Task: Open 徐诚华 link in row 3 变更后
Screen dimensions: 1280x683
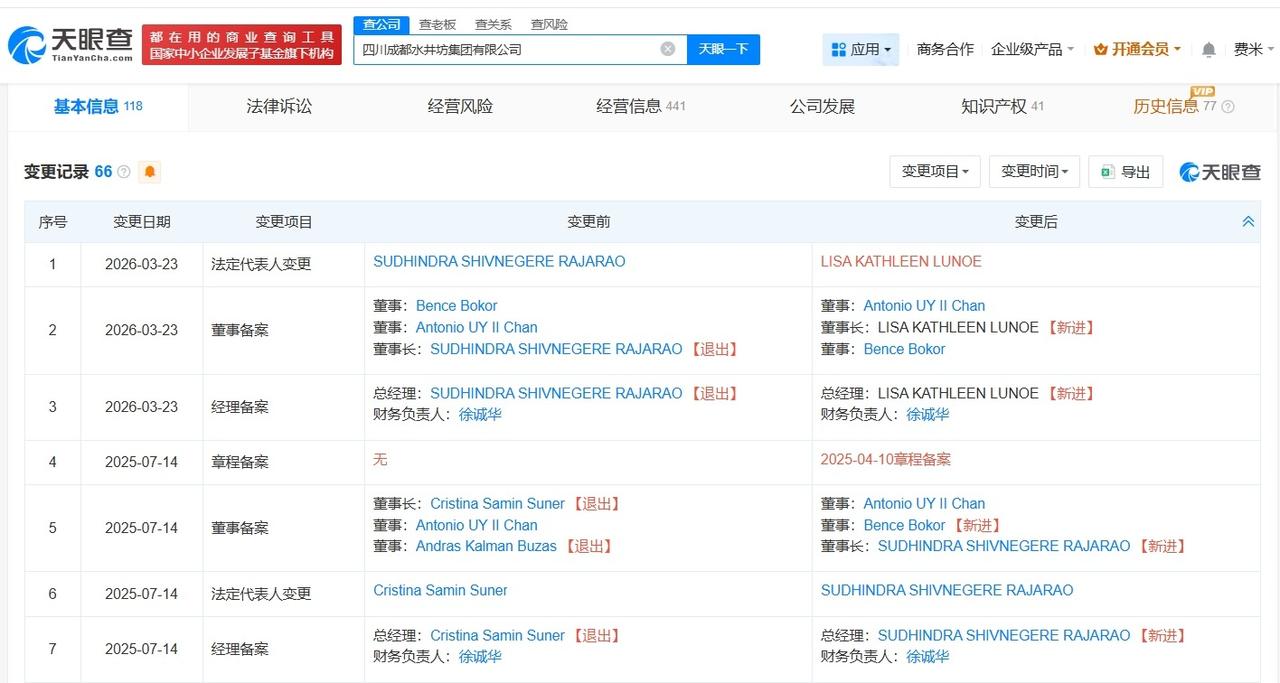Action: coord(928,414)
